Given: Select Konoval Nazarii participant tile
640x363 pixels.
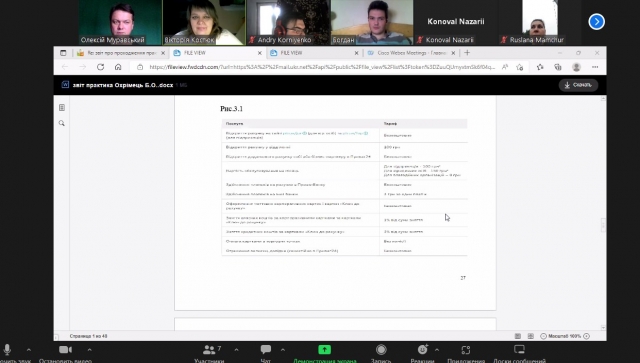Looking at the screenshot, I should [x=456, y=22].
